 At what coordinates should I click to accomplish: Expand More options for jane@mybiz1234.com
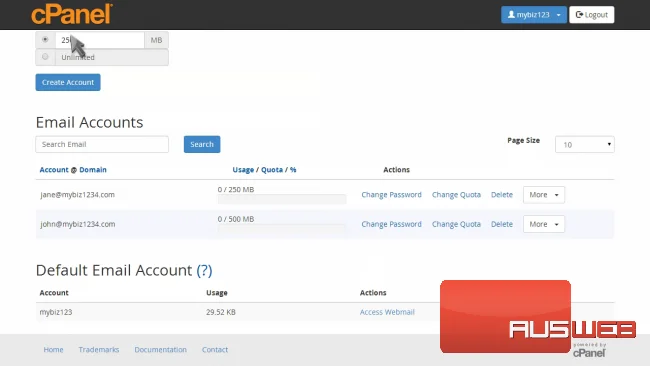[543, 195]
